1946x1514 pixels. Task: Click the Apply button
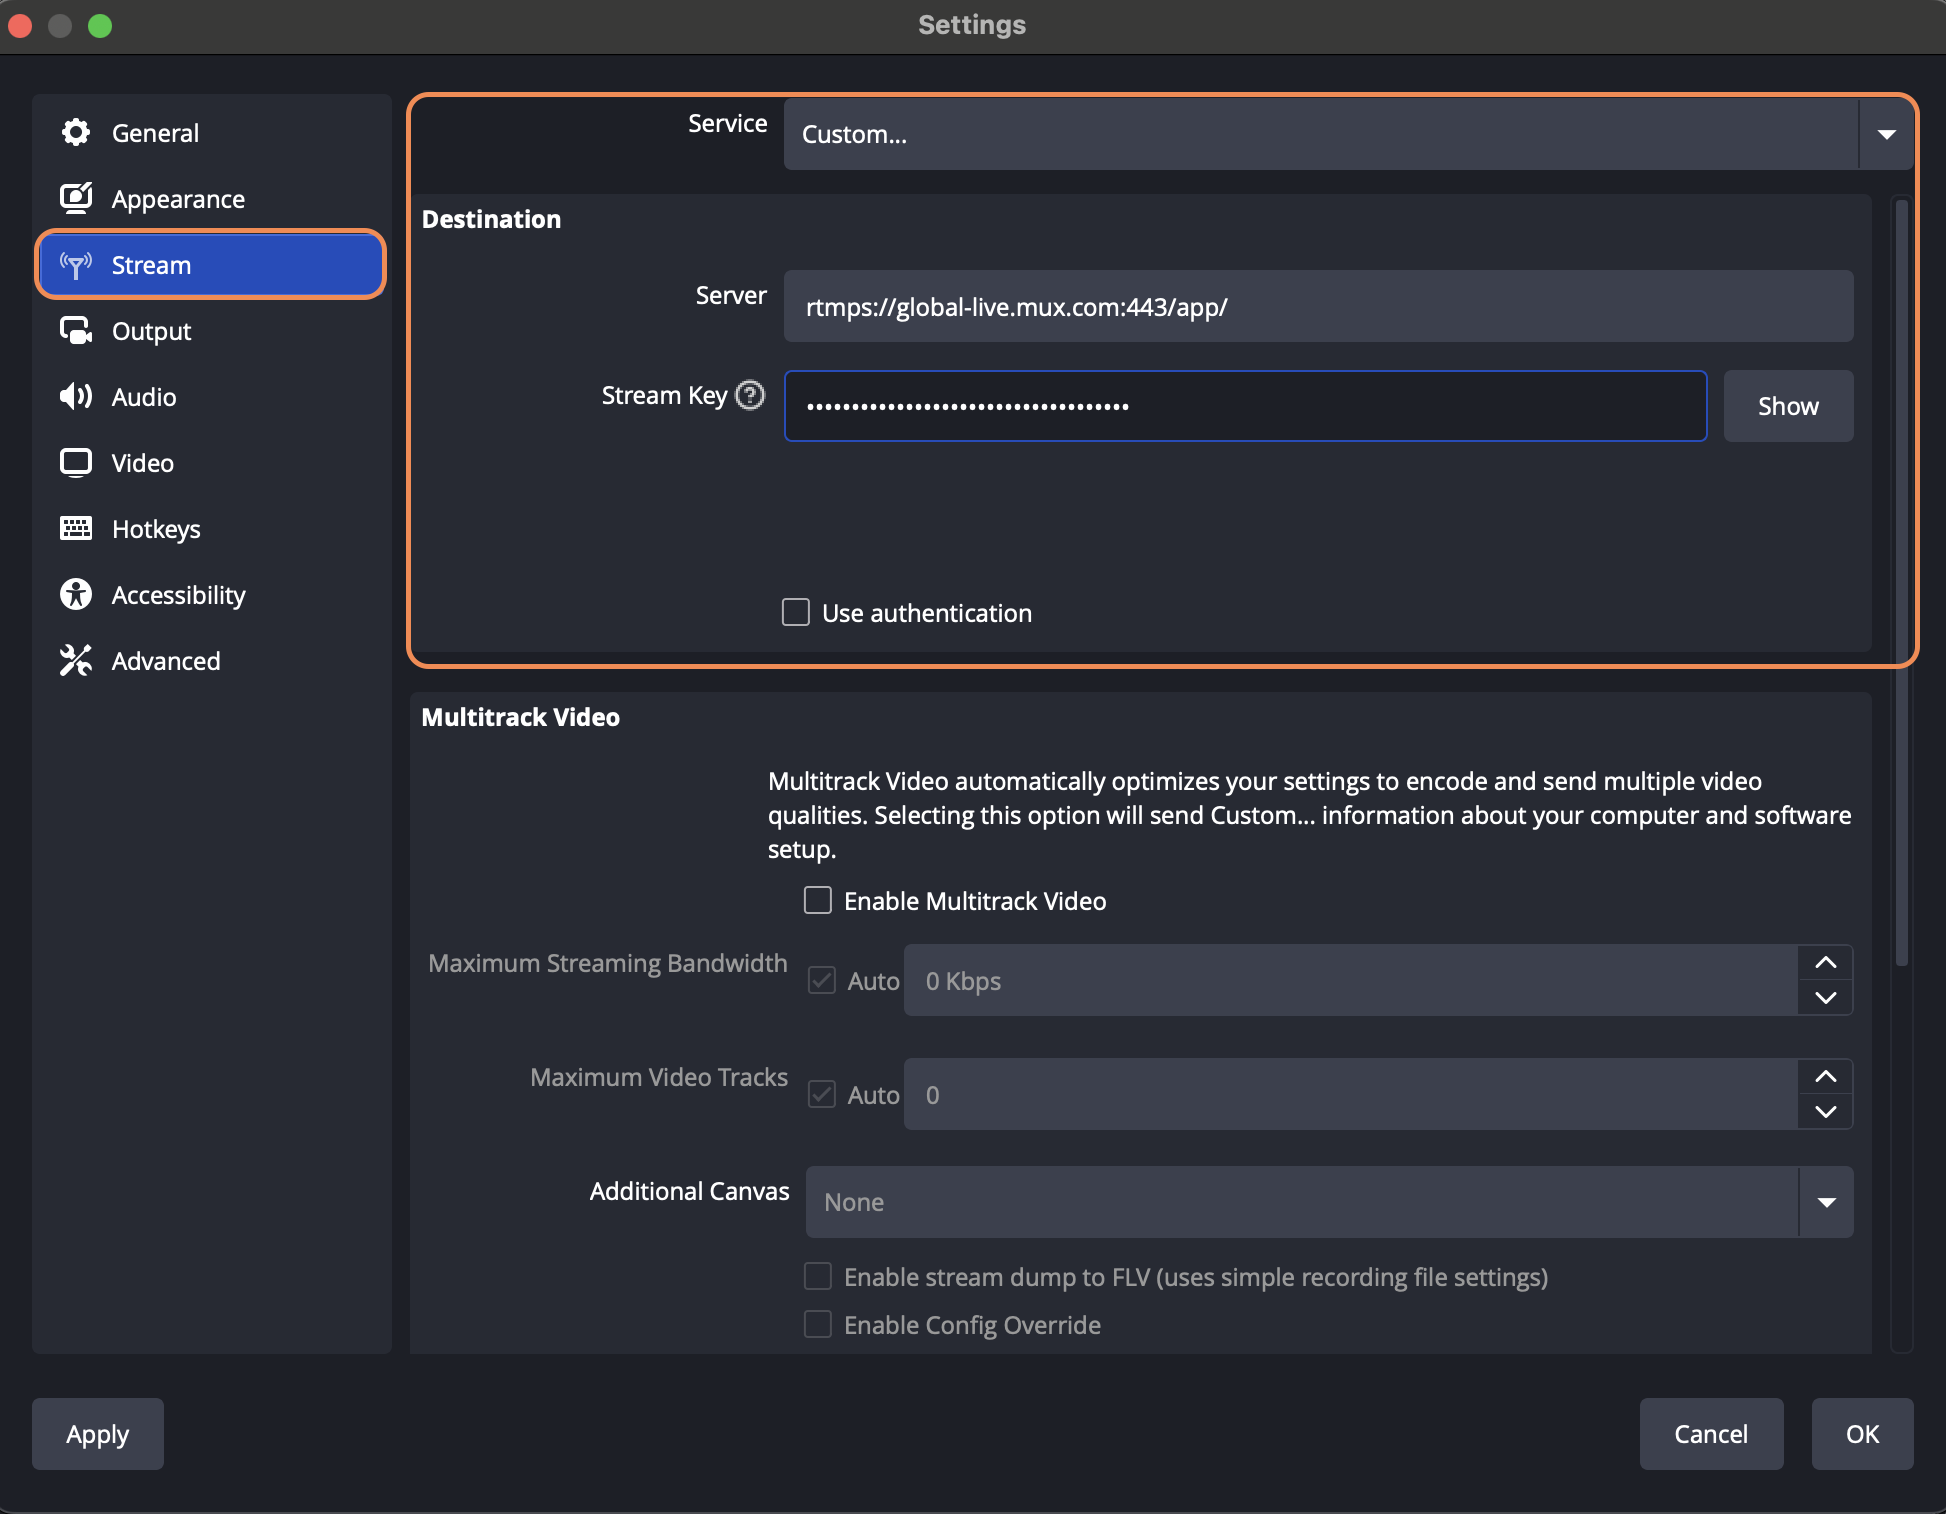click(98, 1434)
